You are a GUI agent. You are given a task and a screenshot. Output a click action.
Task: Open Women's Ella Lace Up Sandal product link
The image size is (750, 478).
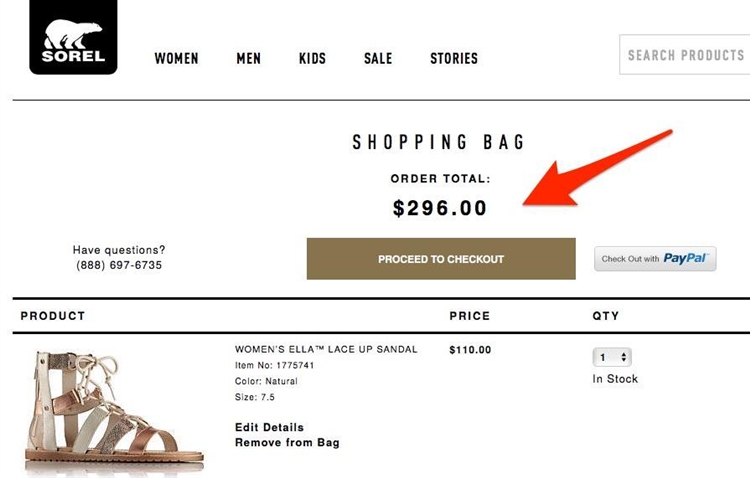[326, 349]
